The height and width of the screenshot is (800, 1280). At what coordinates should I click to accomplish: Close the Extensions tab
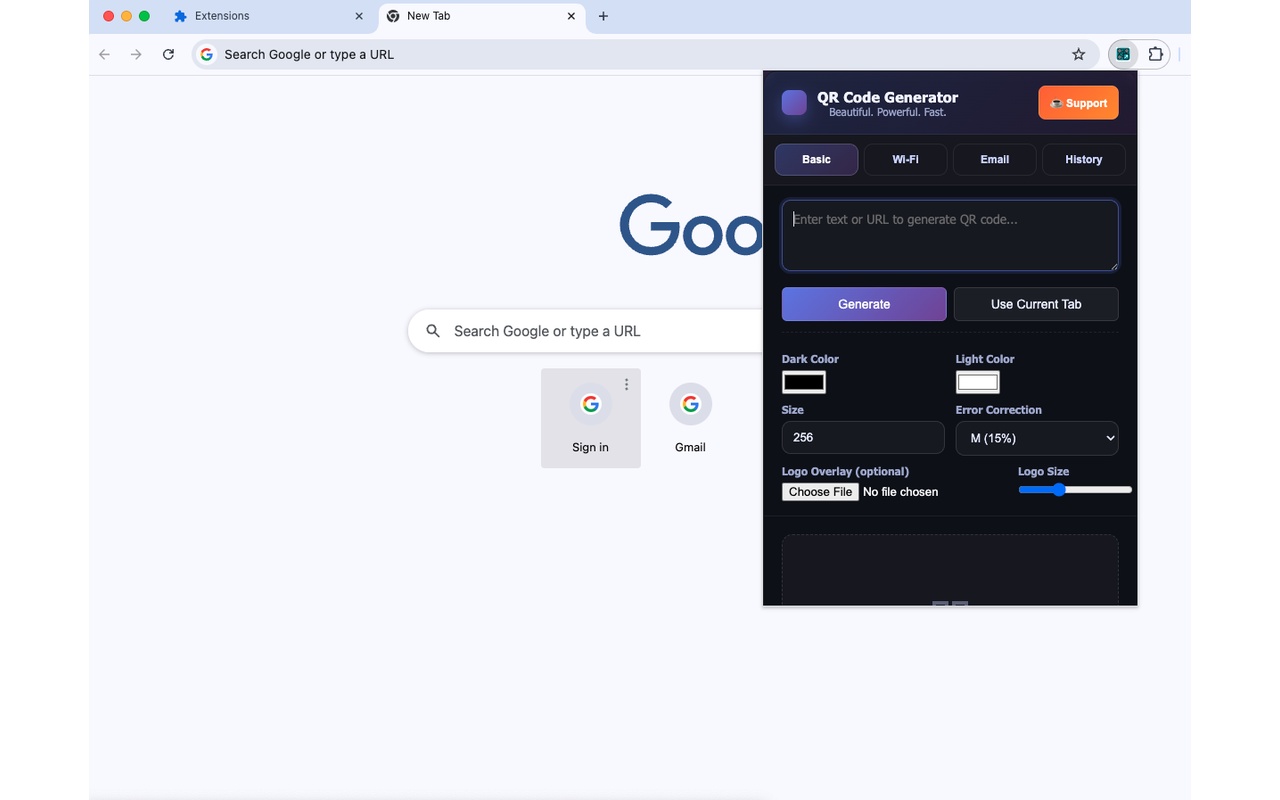[359, 16]
